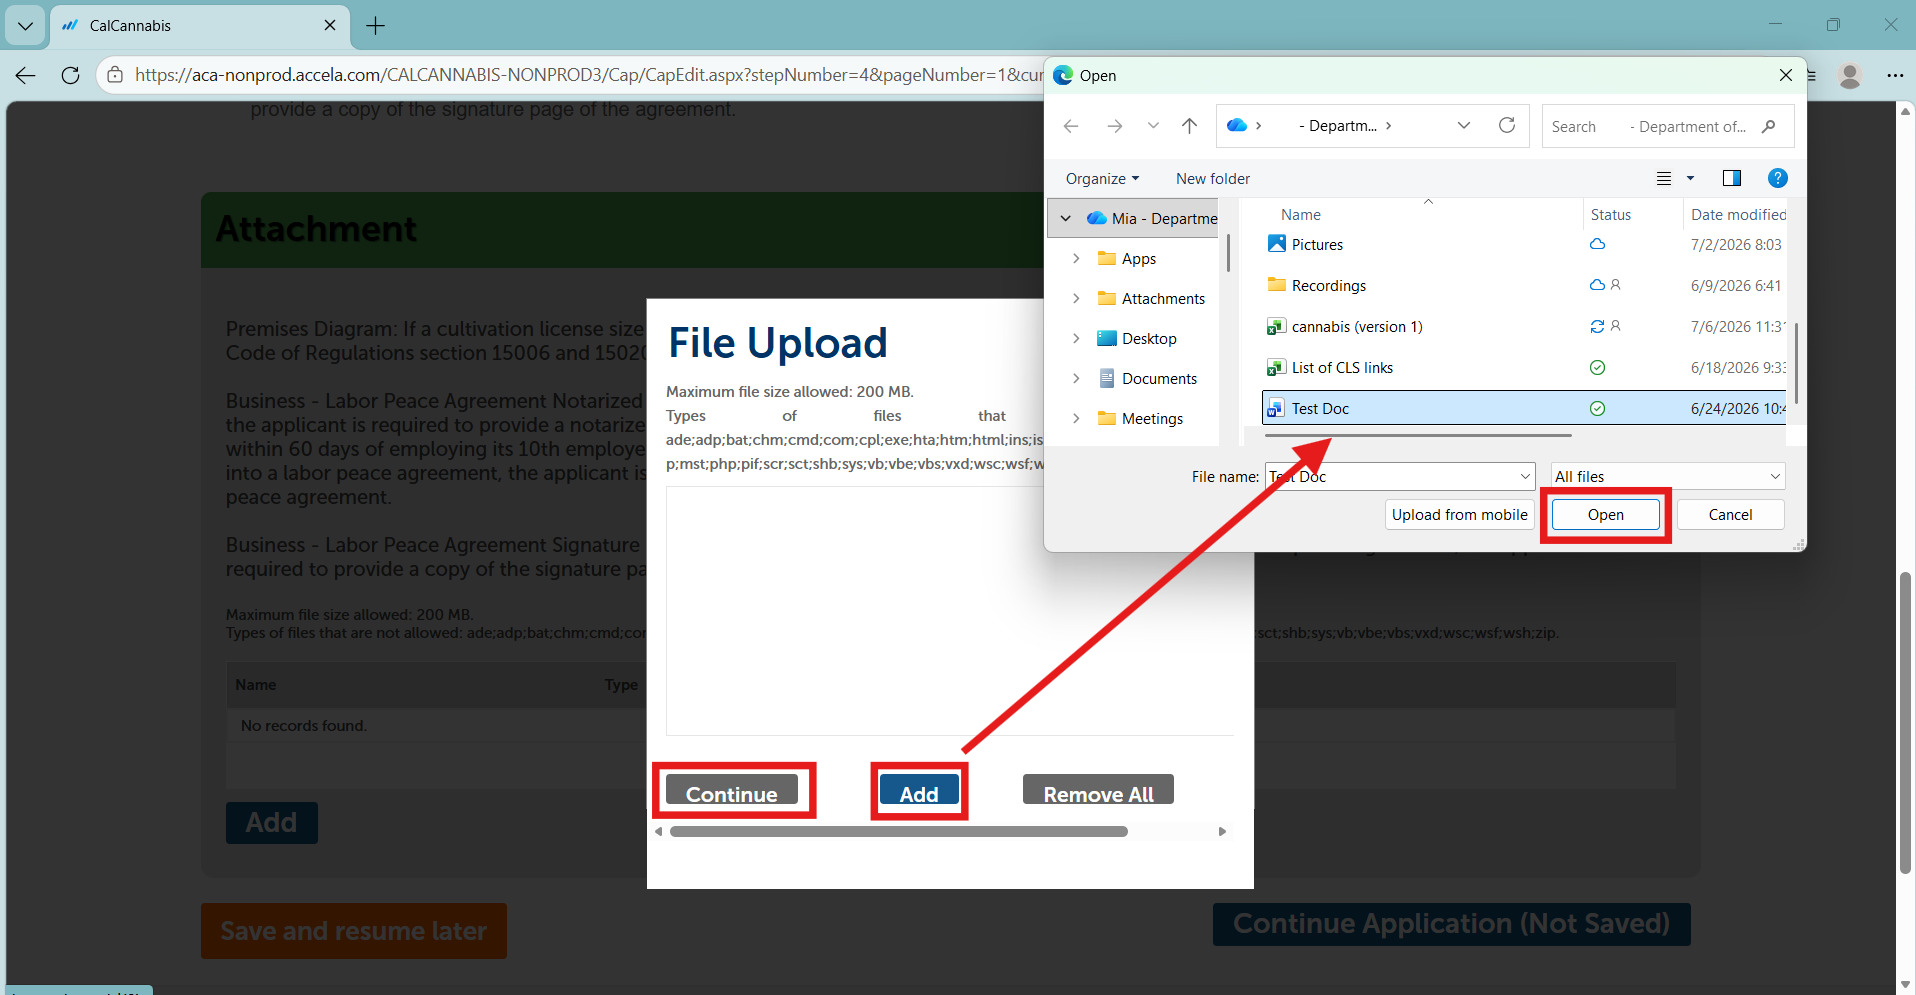Click browser page back arrow
The height and width of the screenshot is (995, 1916).
pos(26,75)
